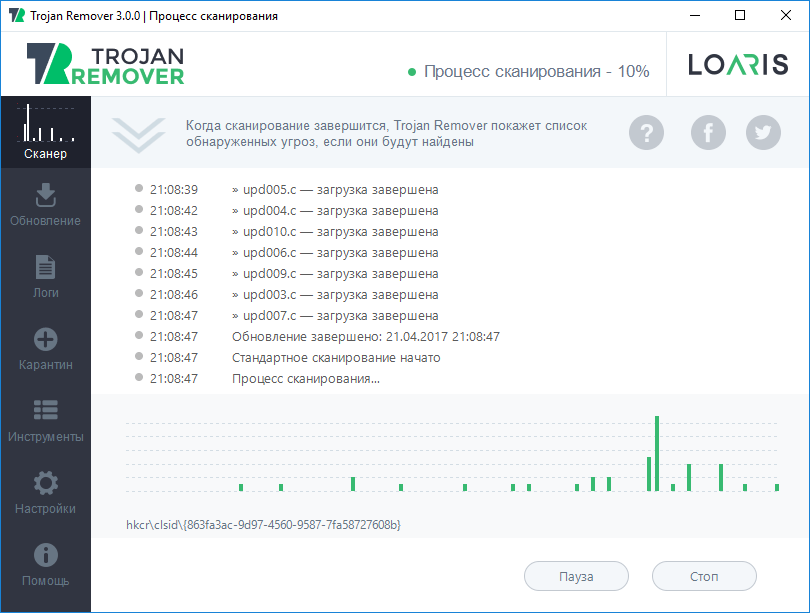Maximize the Trojan Remover window

(740, 15)
